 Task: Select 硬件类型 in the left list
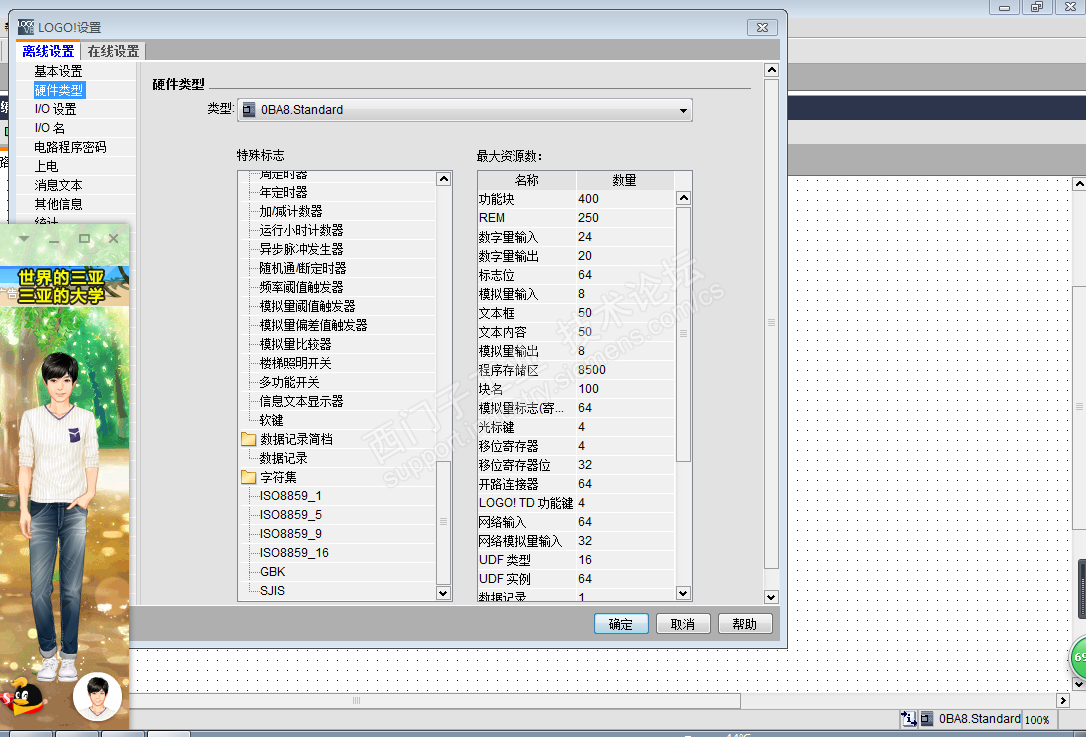tap(59, 90)
